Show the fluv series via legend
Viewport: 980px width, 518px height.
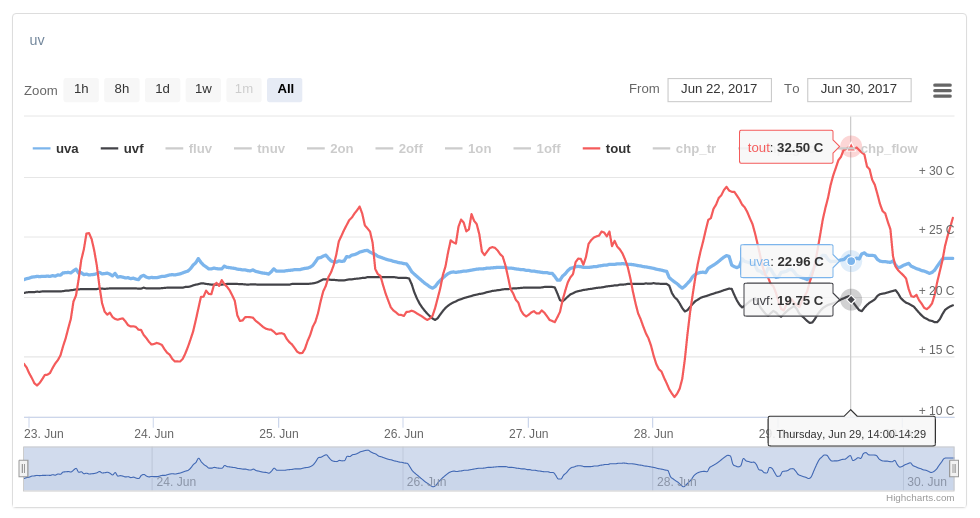[189, 149]
